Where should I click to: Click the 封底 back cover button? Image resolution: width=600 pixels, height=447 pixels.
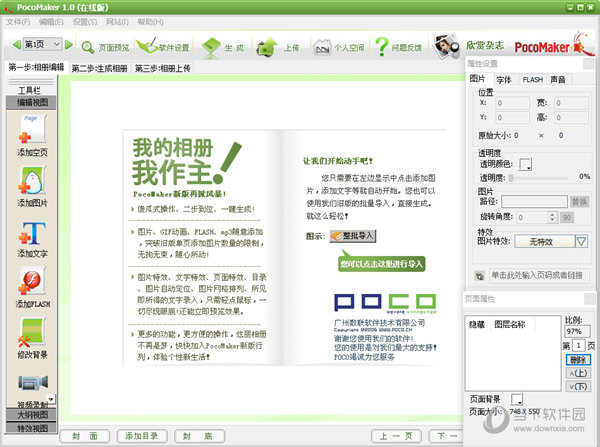click(199, 436)
